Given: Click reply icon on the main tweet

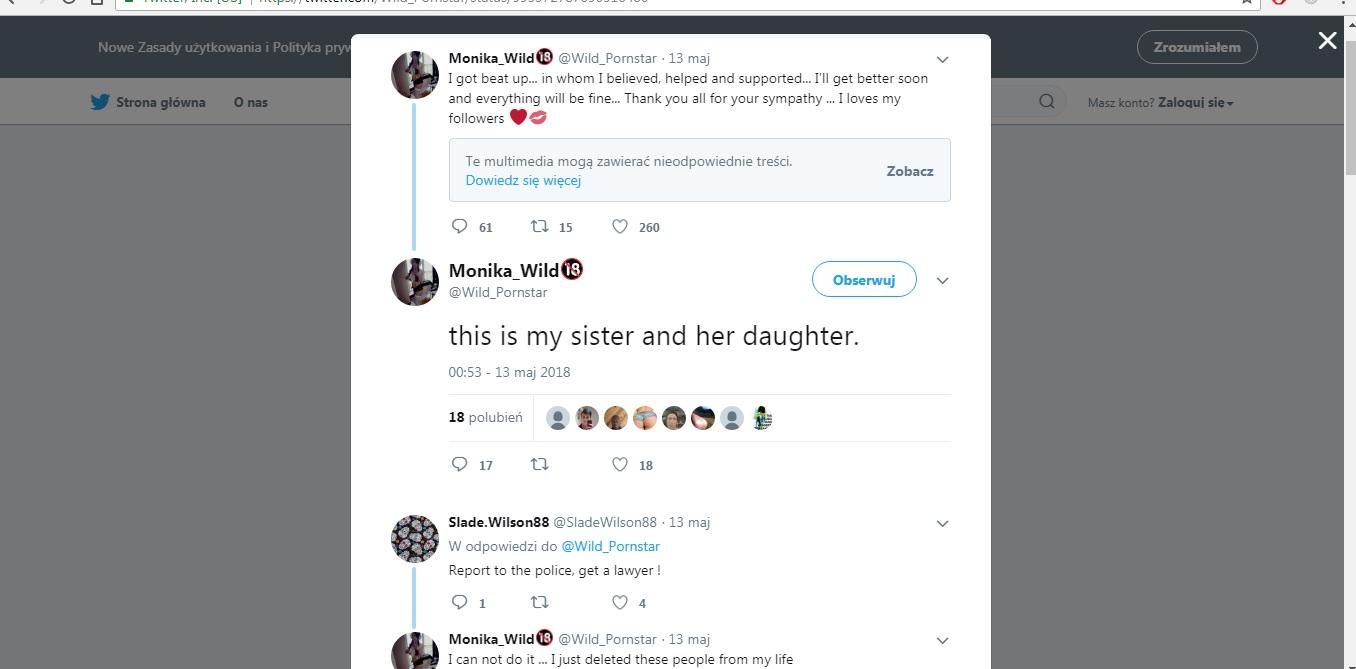Looking at the screenshot, I should tap(460, 464).
